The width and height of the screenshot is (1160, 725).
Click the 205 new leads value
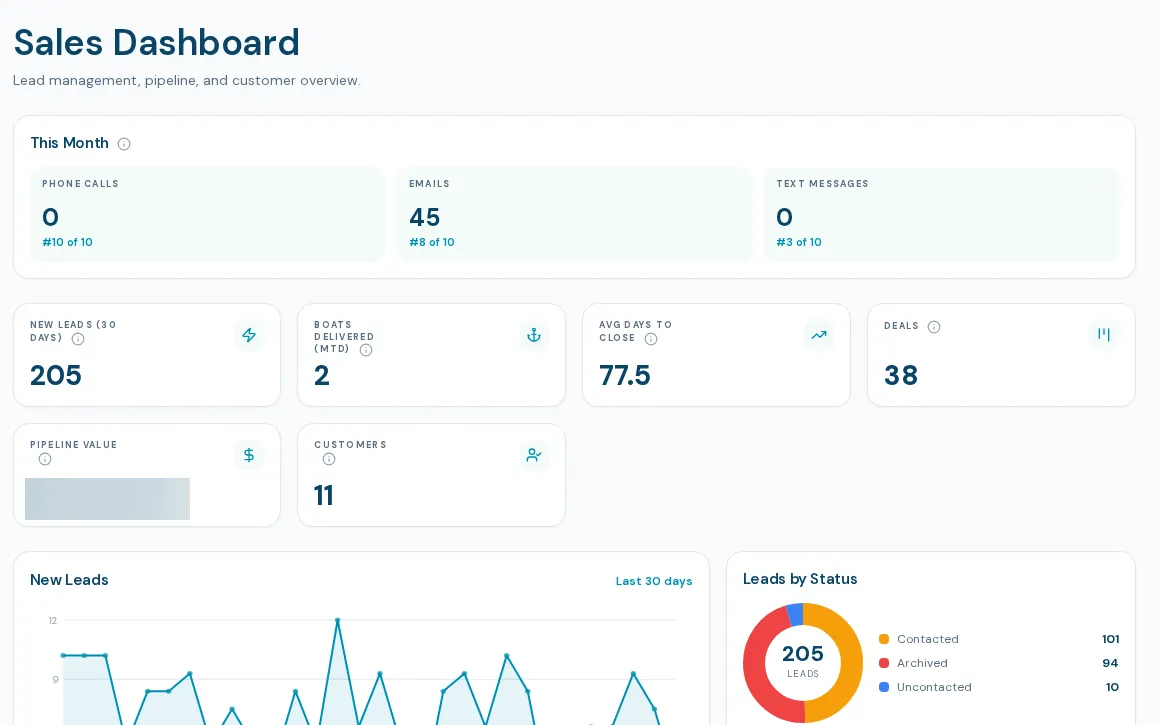click(55, 376)
